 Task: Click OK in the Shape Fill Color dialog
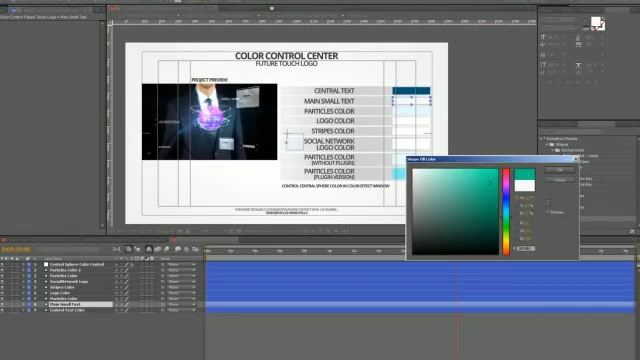560,170
